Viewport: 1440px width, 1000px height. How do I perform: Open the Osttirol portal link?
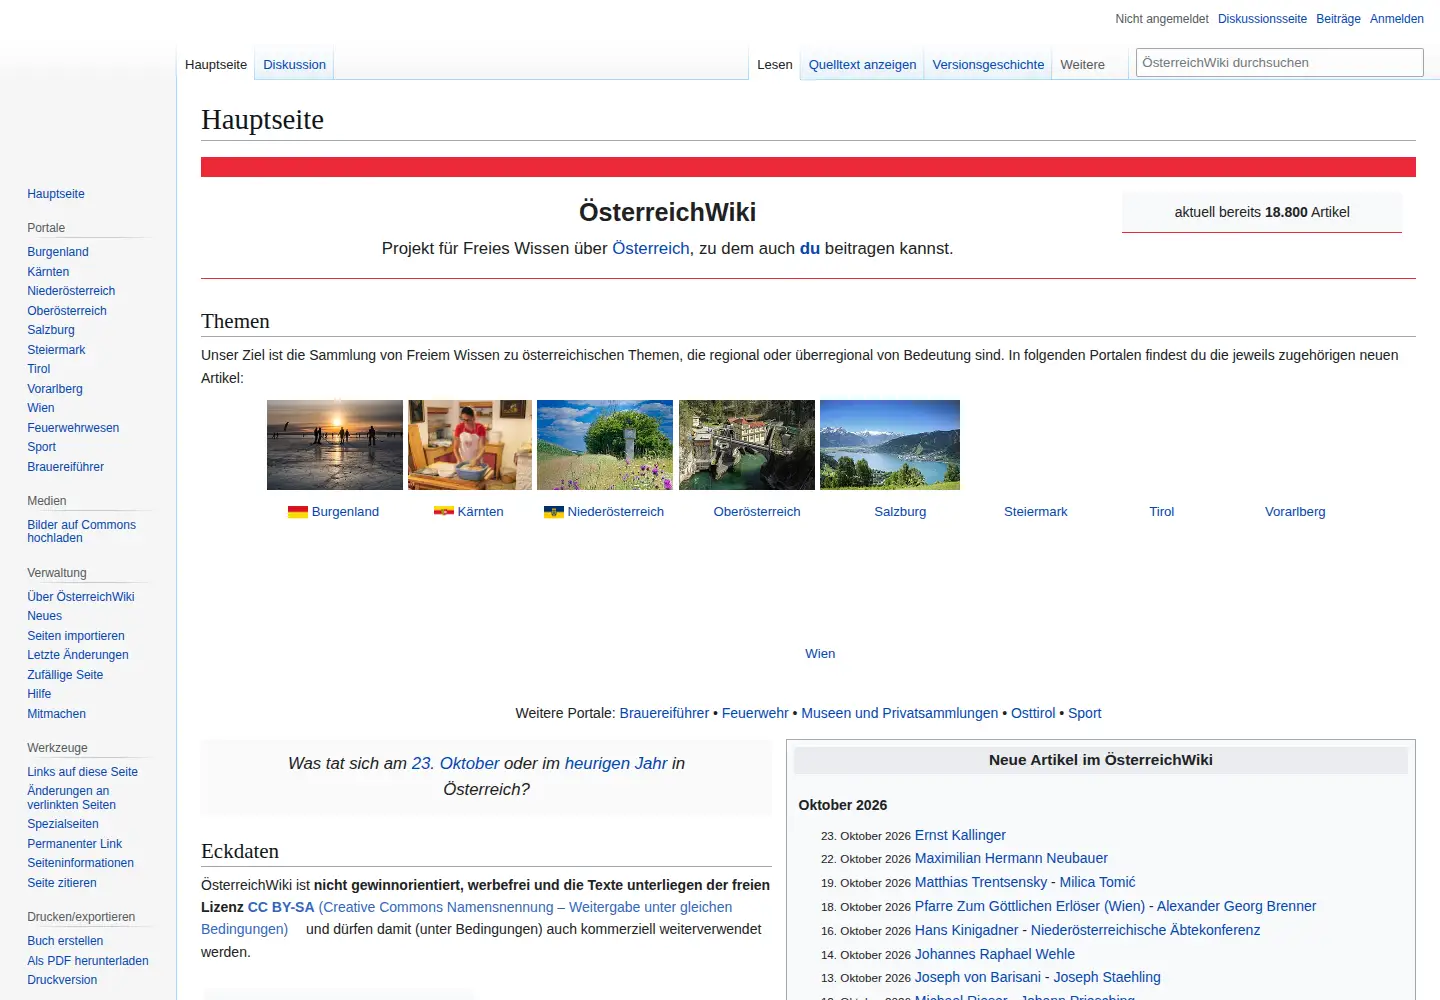[x=1033, y=713]
